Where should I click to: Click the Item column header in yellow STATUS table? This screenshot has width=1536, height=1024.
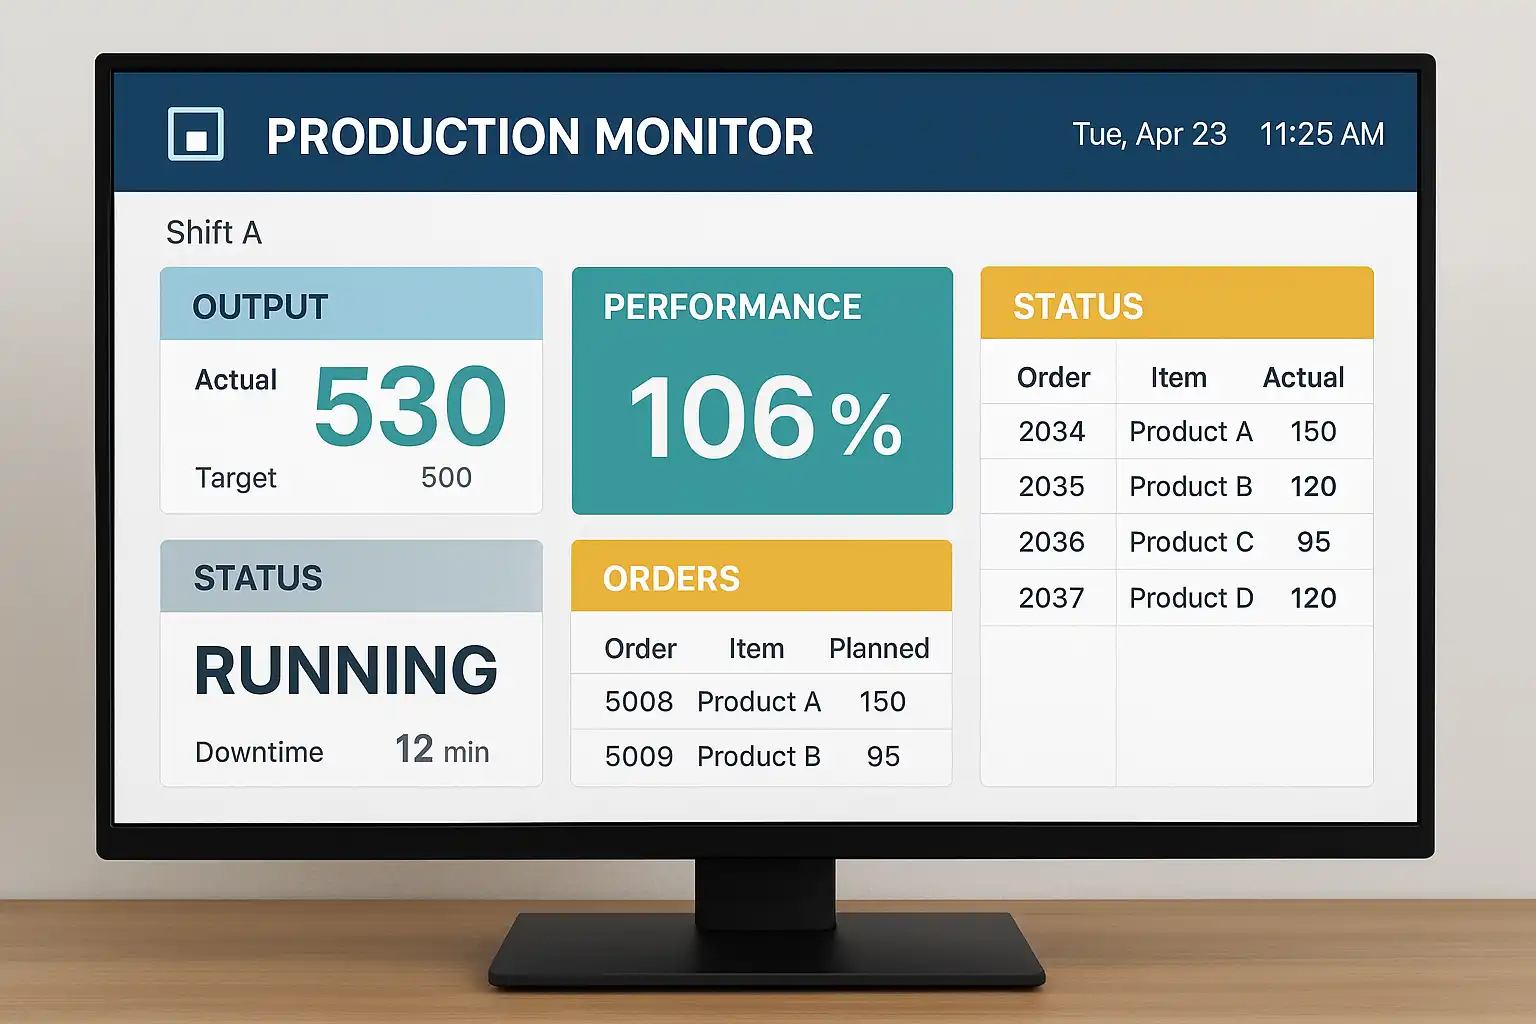pyautogui.click(x=1178, y=378)
